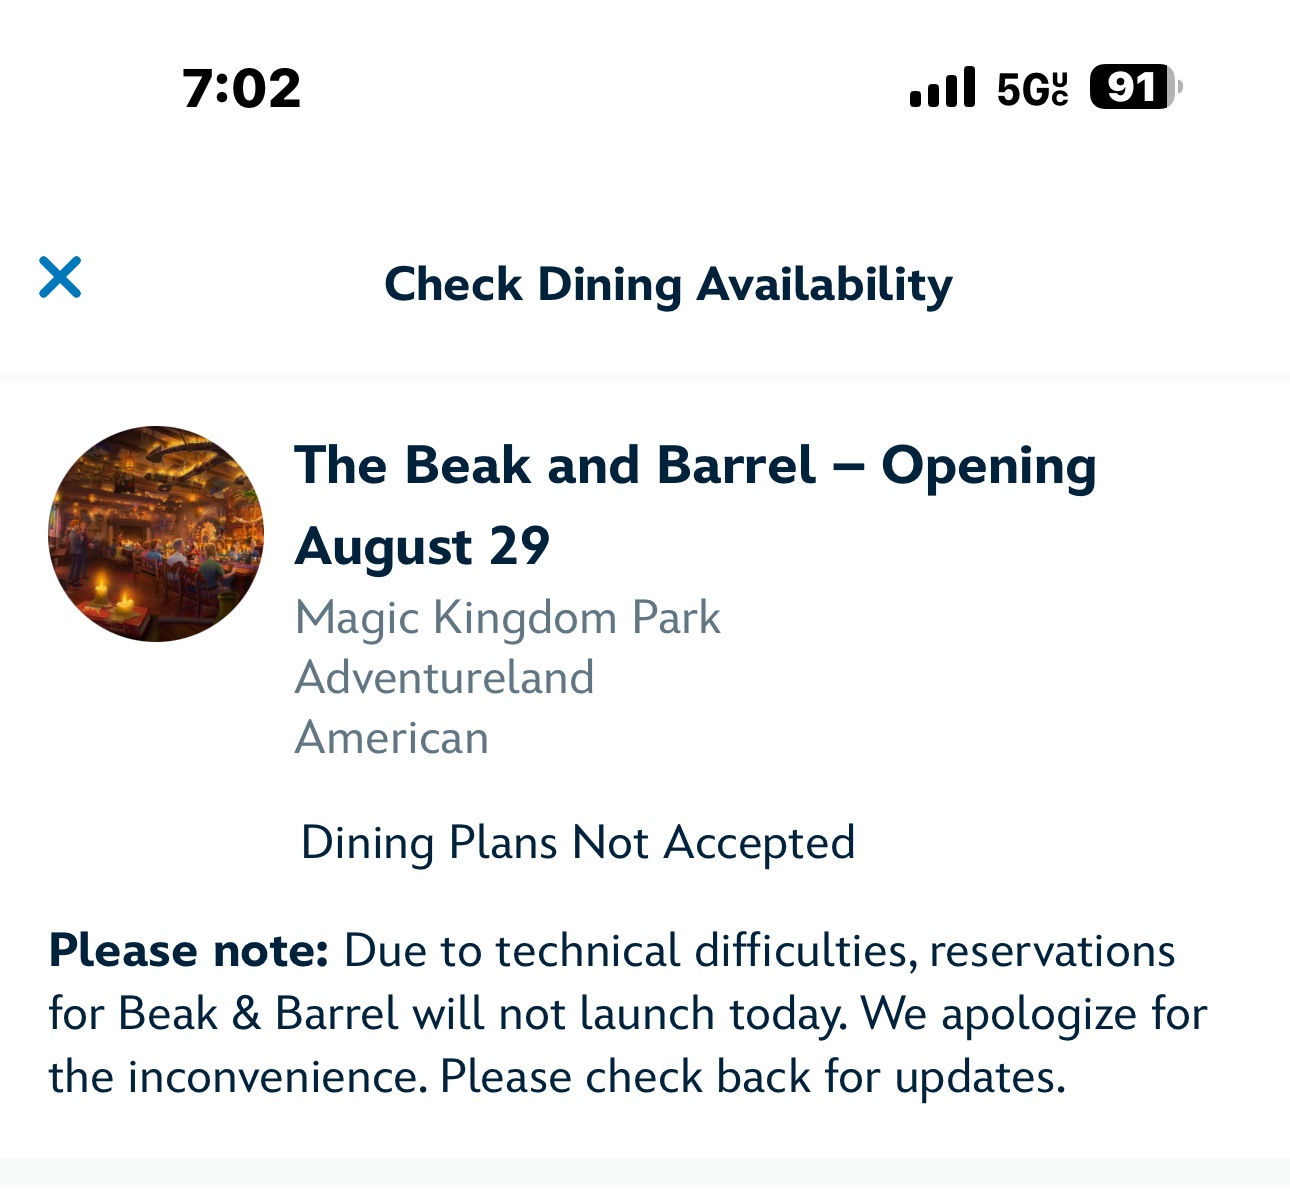This screenshot has width=1290, height=1193.
Task: Select the Check Dining Availability header title
Action: (668, 284)
